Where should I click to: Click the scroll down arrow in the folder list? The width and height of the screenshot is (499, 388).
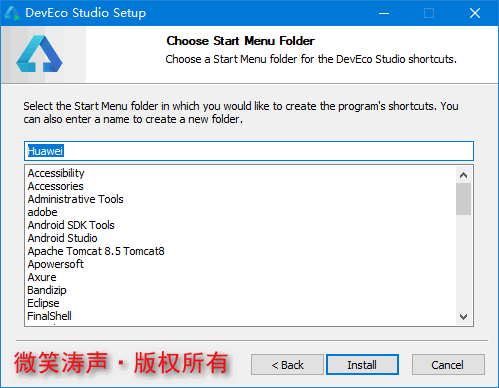pos(463,317)
